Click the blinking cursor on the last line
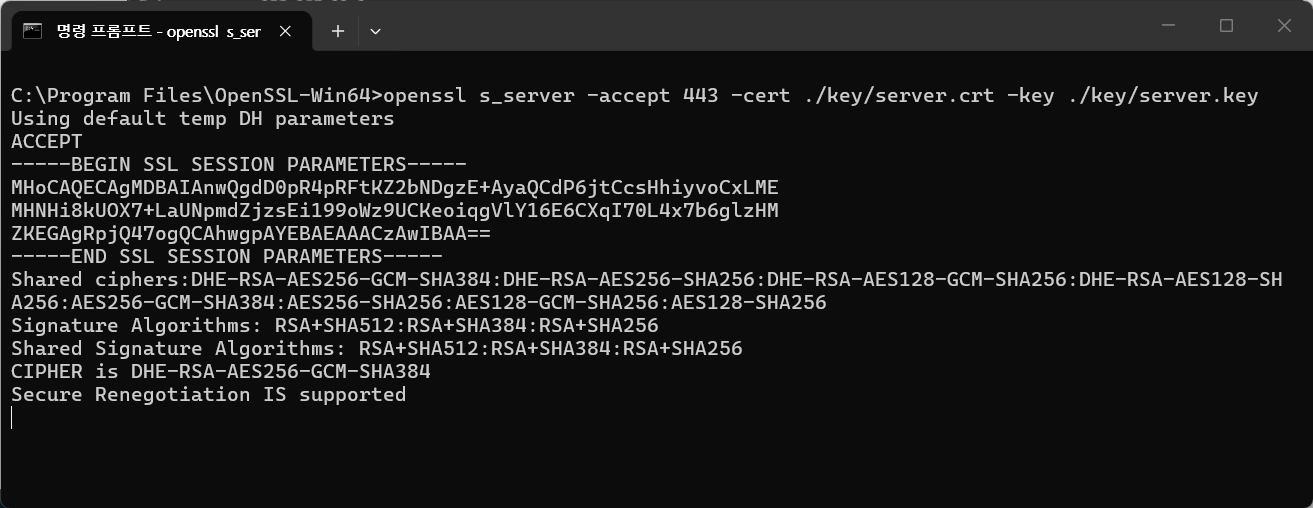Image resolution: width=1313 pixels, height=508 pixels. click(12, 418)
